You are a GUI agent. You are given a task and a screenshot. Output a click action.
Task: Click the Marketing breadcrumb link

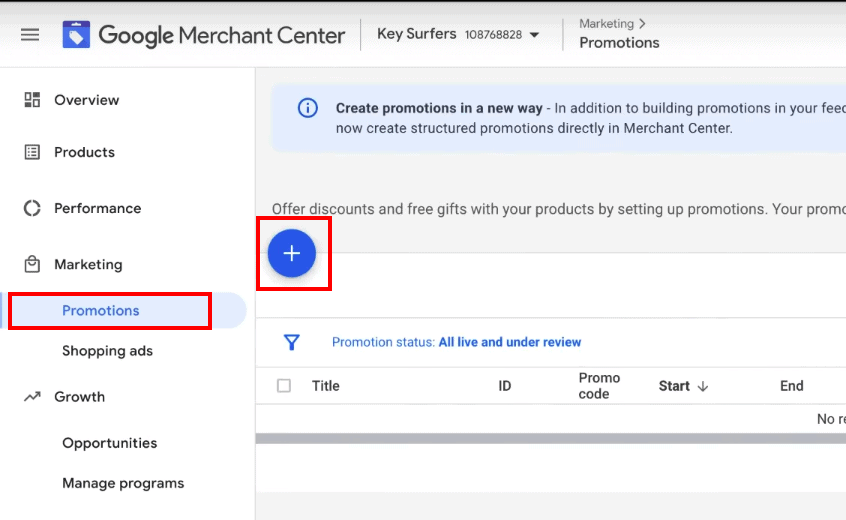pyautogui.click(x=606, y=24)
